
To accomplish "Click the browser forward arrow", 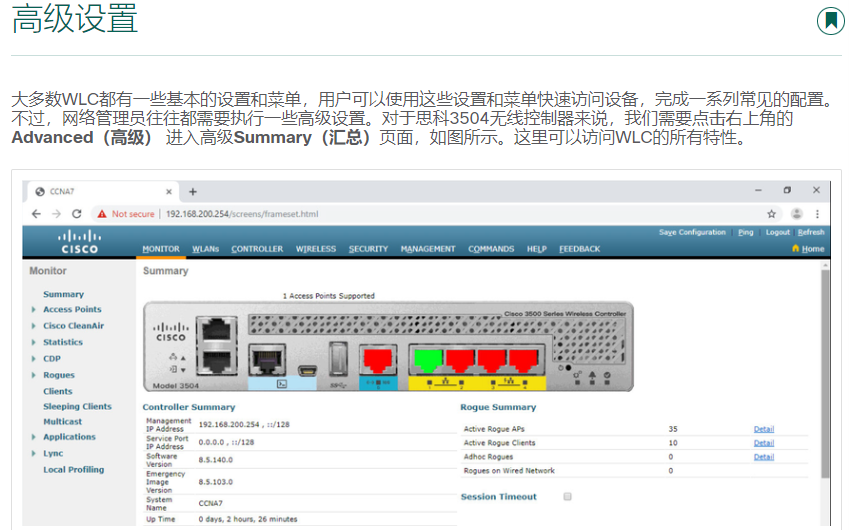I will pos(56,214).
